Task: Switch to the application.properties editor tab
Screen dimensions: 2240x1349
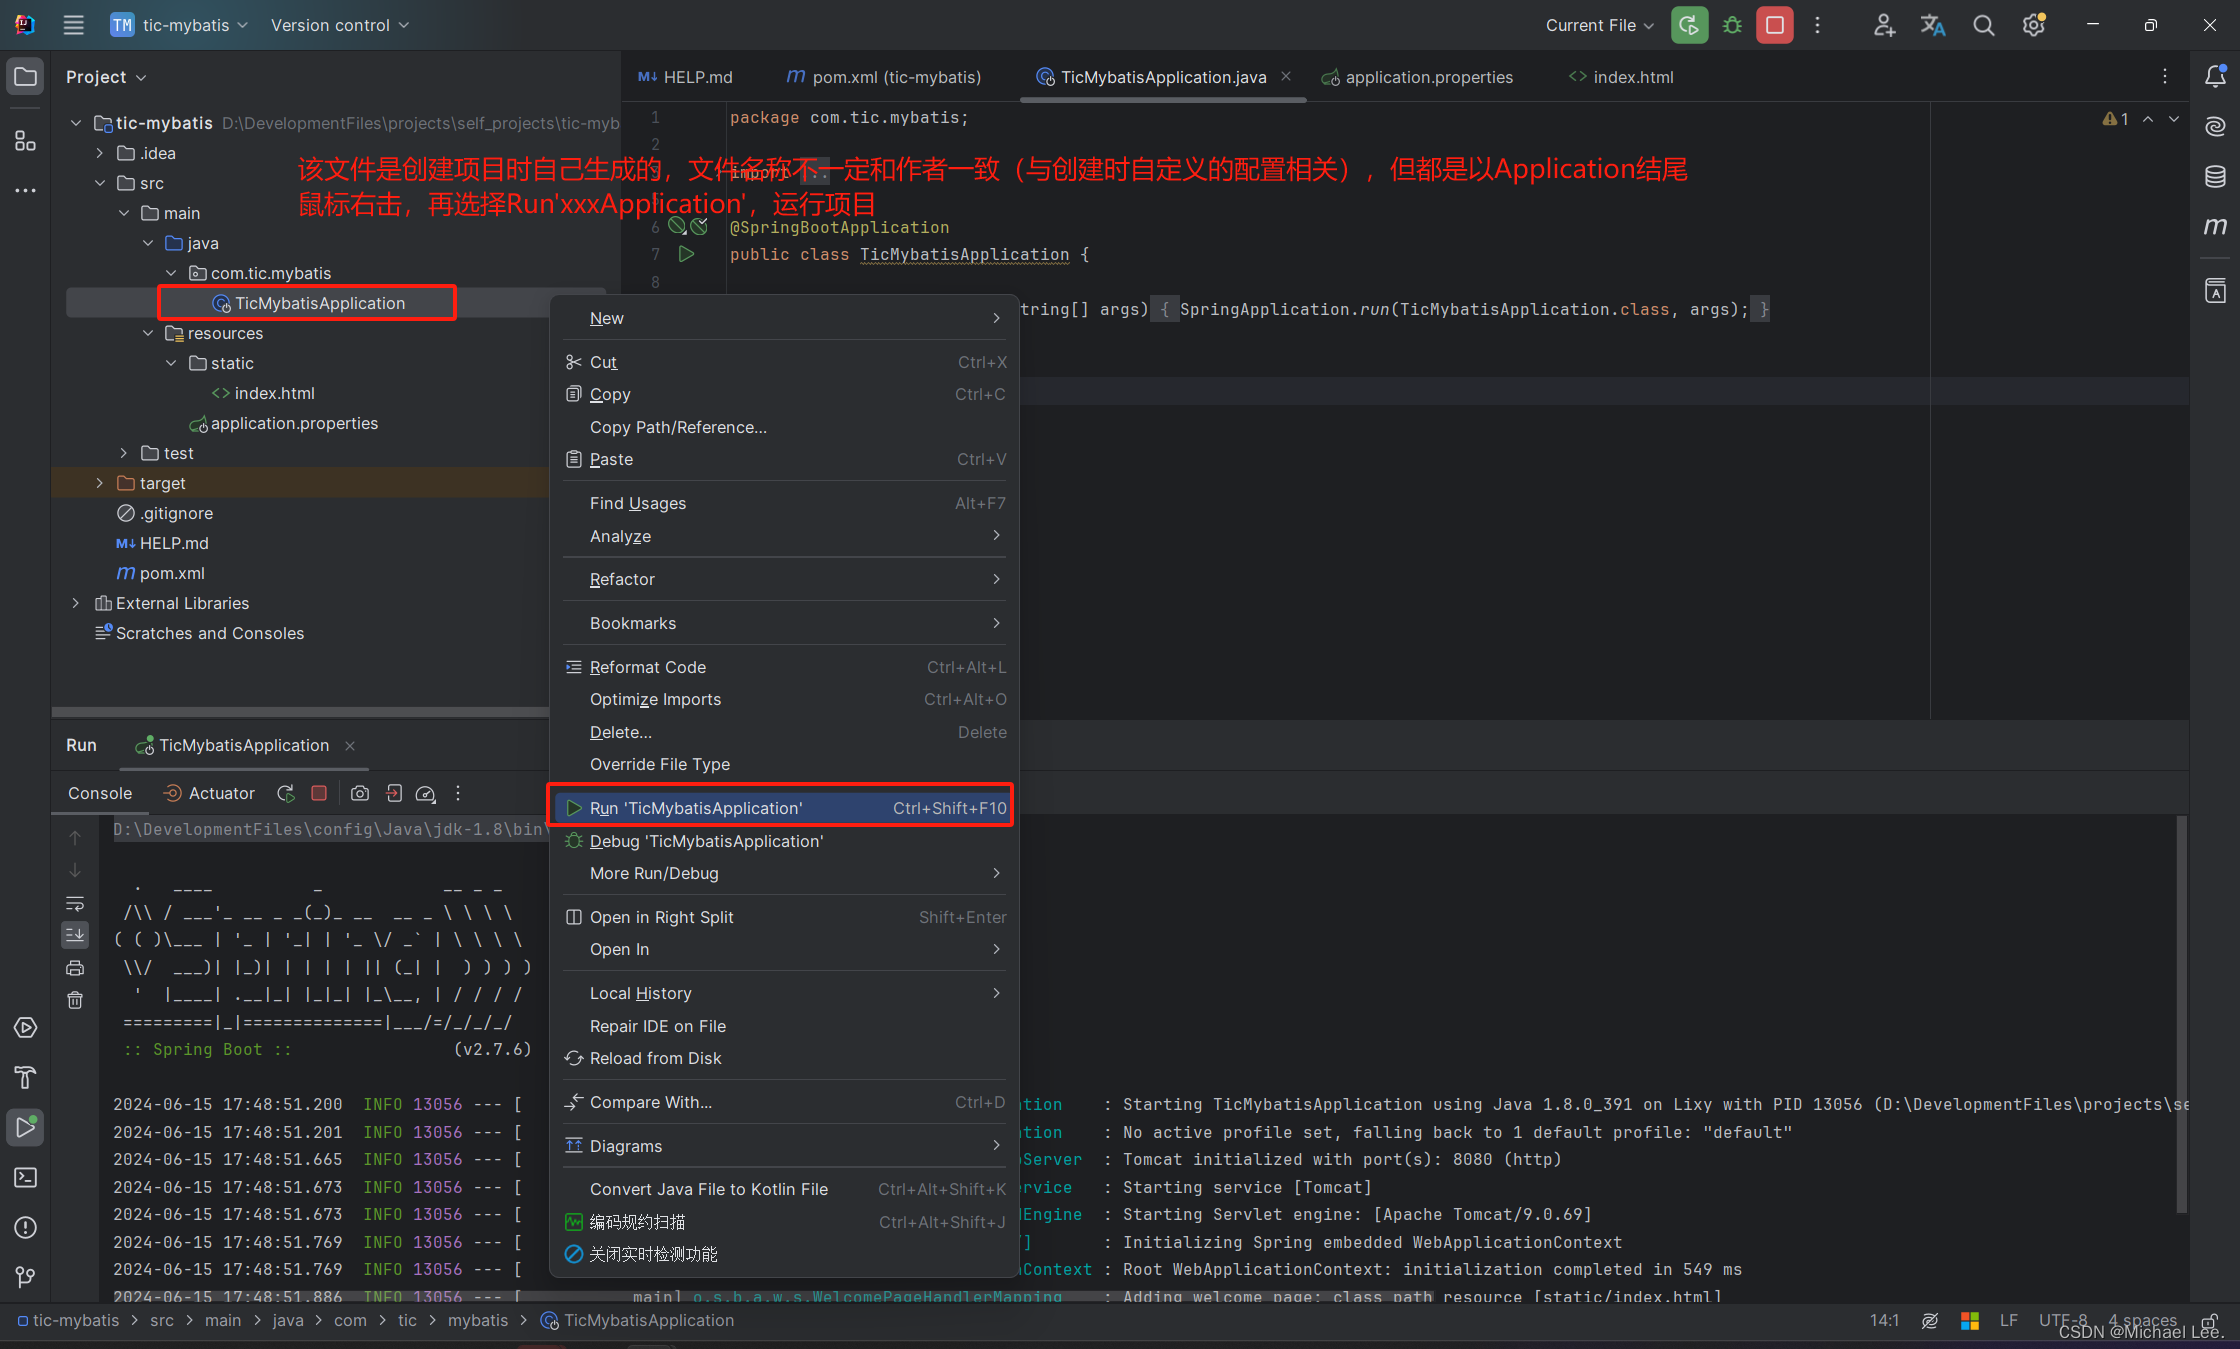Action: 1428,77
